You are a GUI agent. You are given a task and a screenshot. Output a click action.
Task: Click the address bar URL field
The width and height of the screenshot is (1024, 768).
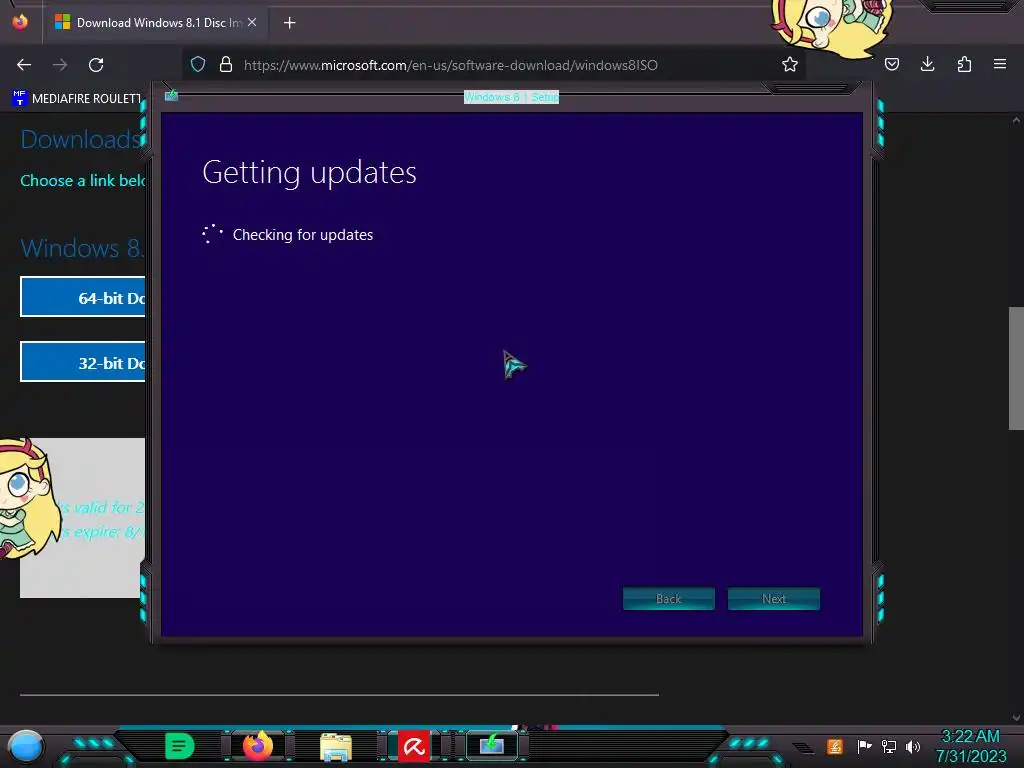coord(493,65)
